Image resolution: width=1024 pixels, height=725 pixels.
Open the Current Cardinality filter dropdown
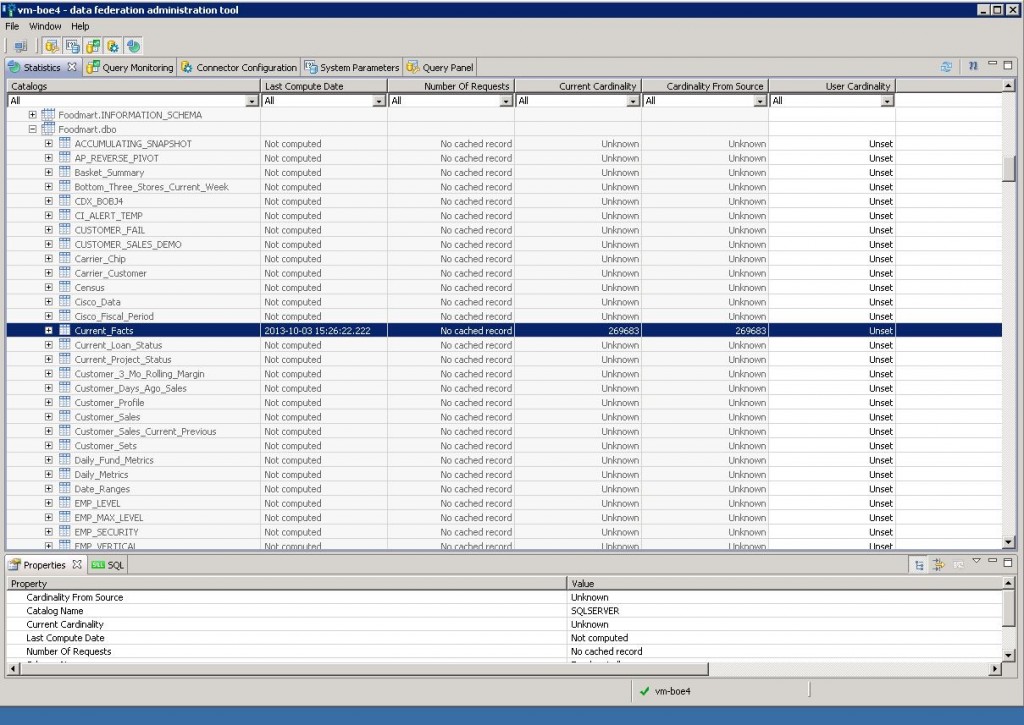[x=633, y=101]
